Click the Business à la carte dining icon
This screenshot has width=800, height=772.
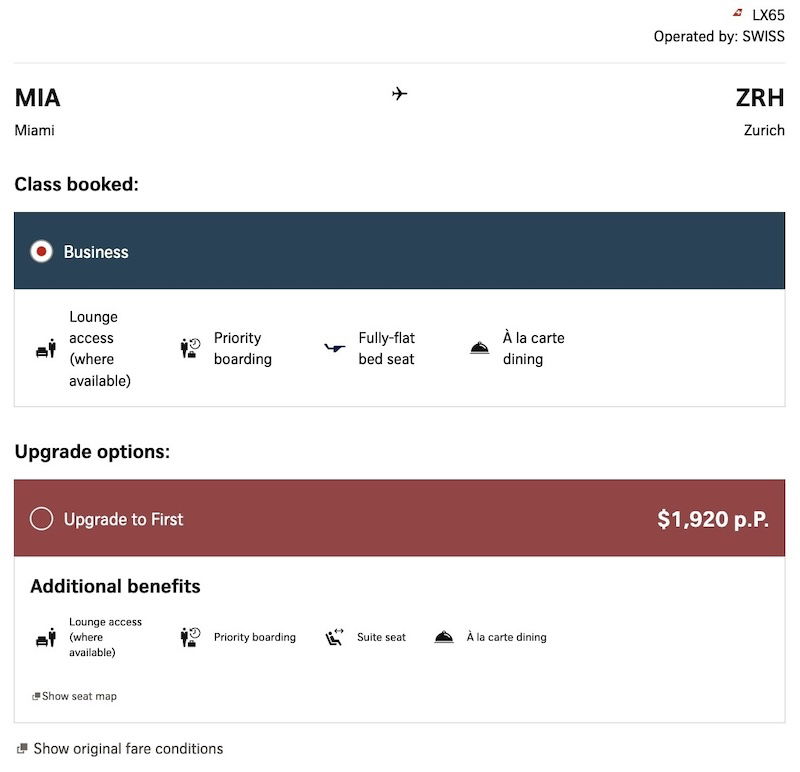tap(480, 349)
